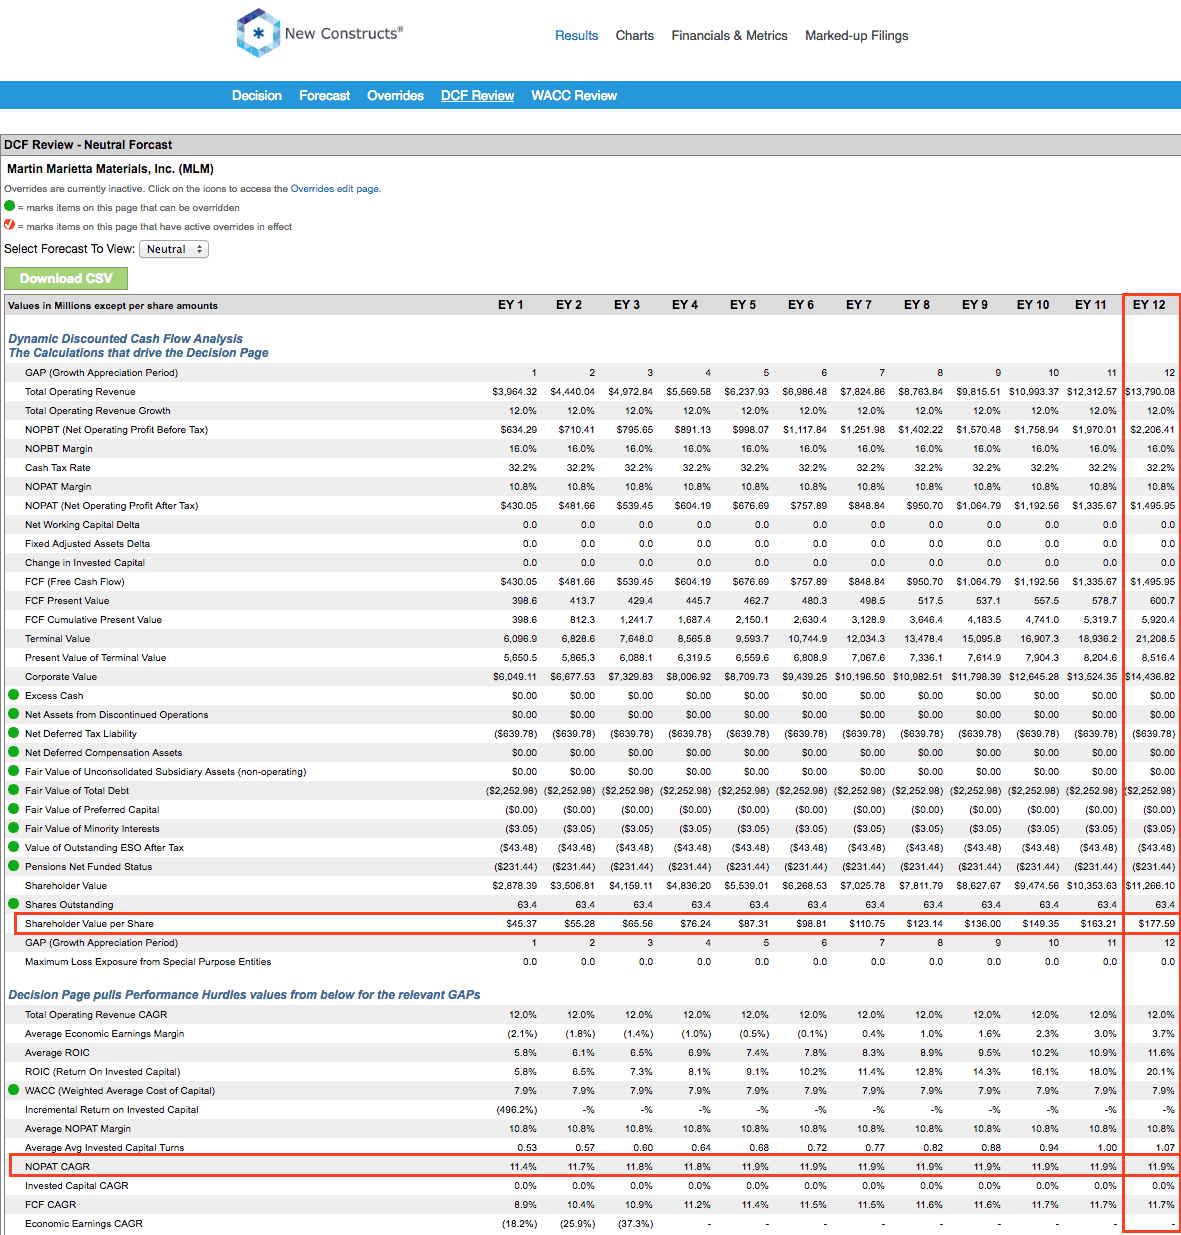Open Financials & Metrics menu
Image resolution: width=1181 pixels, height=1235 pixels.
(x=730, y=36)
